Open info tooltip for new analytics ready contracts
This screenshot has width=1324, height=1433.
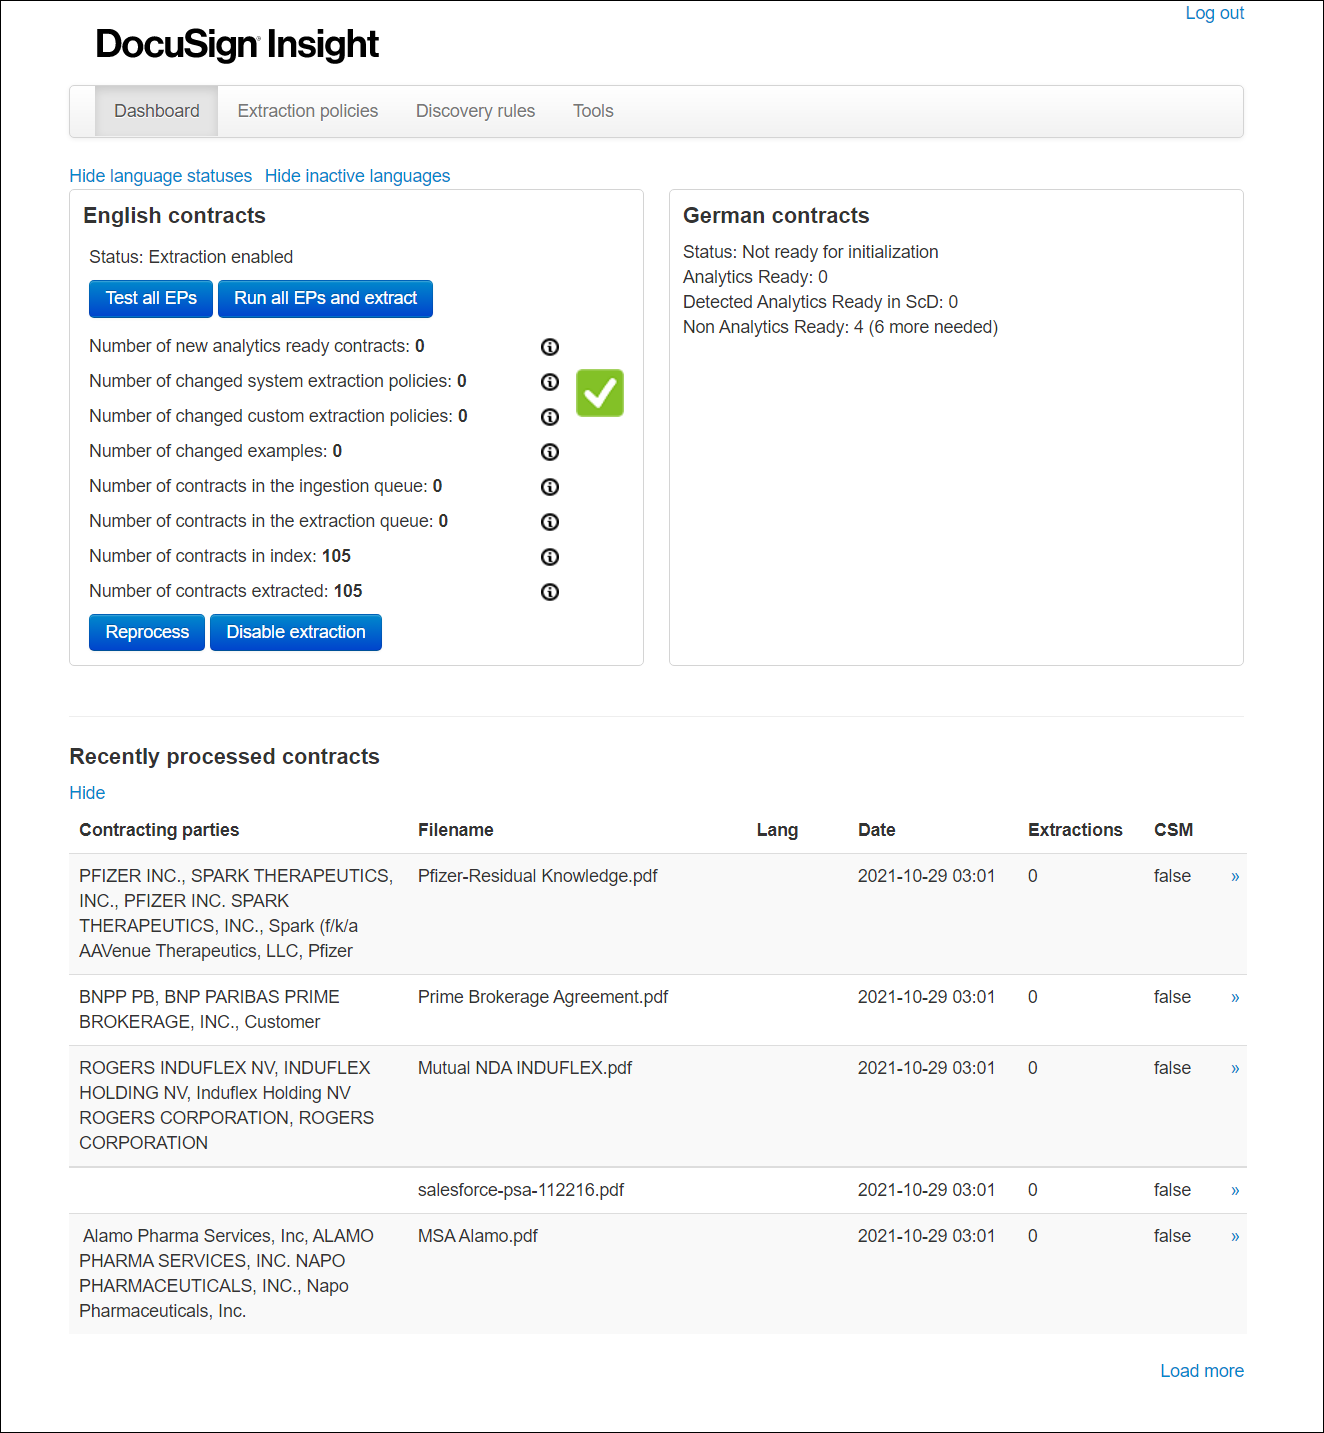pyautogui.click(x=550, y=347)
